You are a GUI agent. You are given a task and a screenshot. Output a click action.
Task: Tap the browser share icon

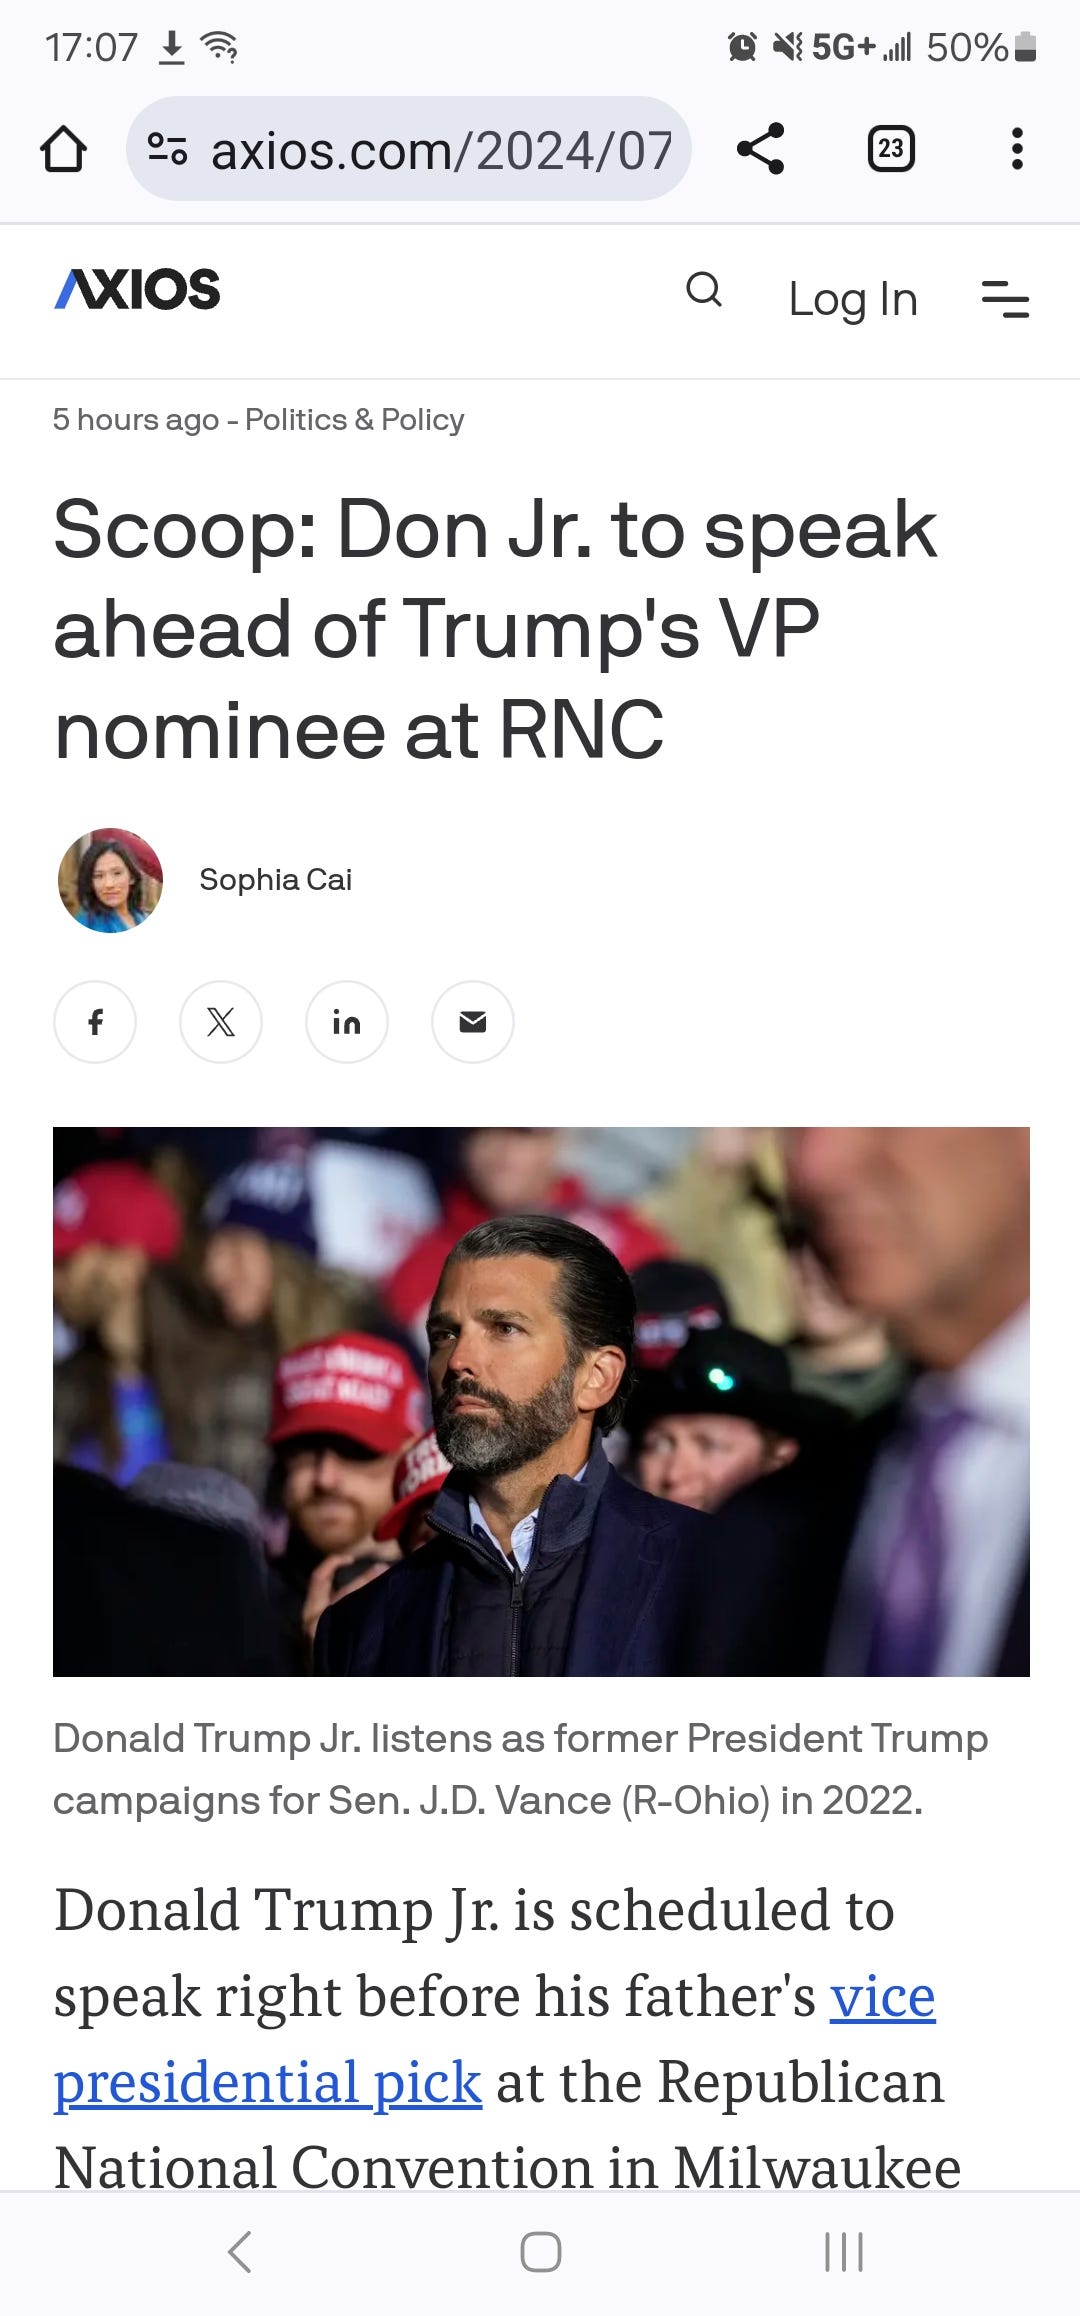pyautogui.click(x=761, y=149)
